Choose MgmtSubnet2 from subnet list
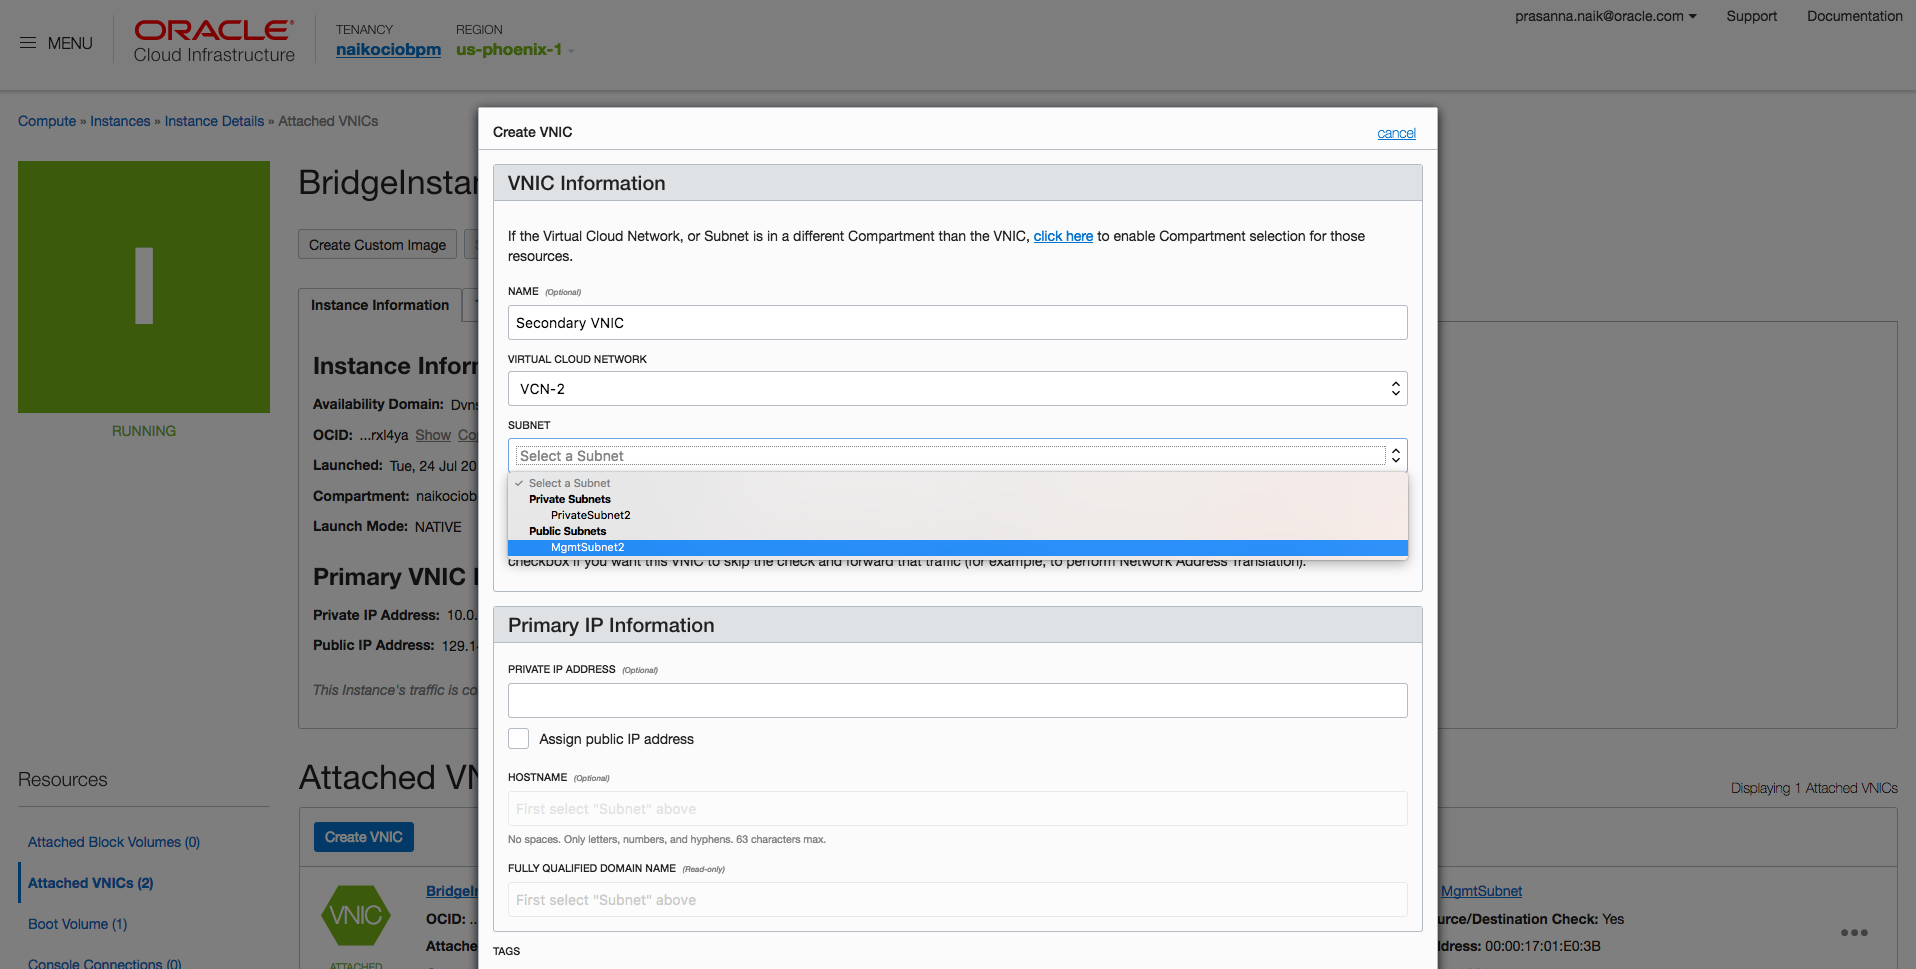This screenshot has width=1916, height=969. click(x=588, y=548)
